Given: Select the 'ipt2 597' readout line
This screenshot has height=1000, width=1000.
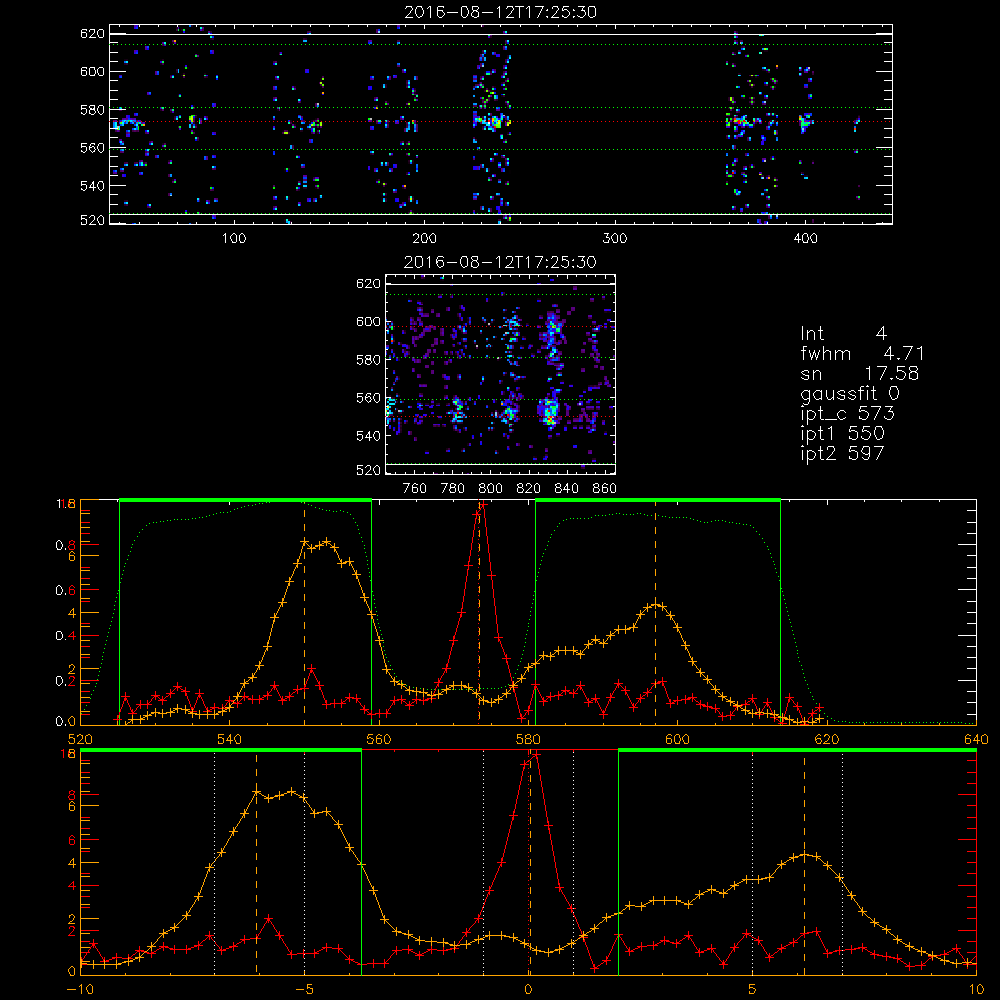Looking at the screenshot, I should point(842,453).
